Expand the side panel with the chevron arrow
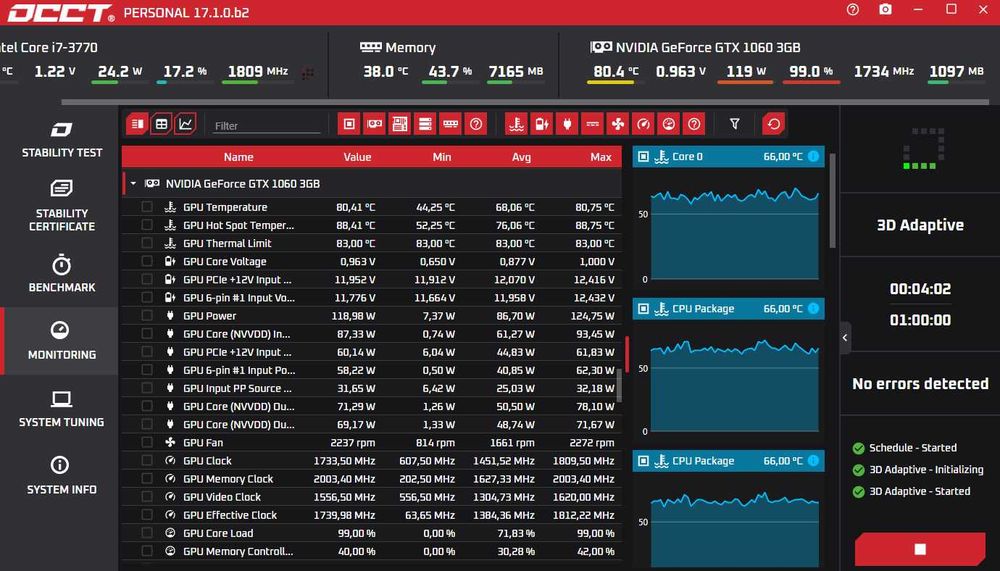 tap(845, 337)
